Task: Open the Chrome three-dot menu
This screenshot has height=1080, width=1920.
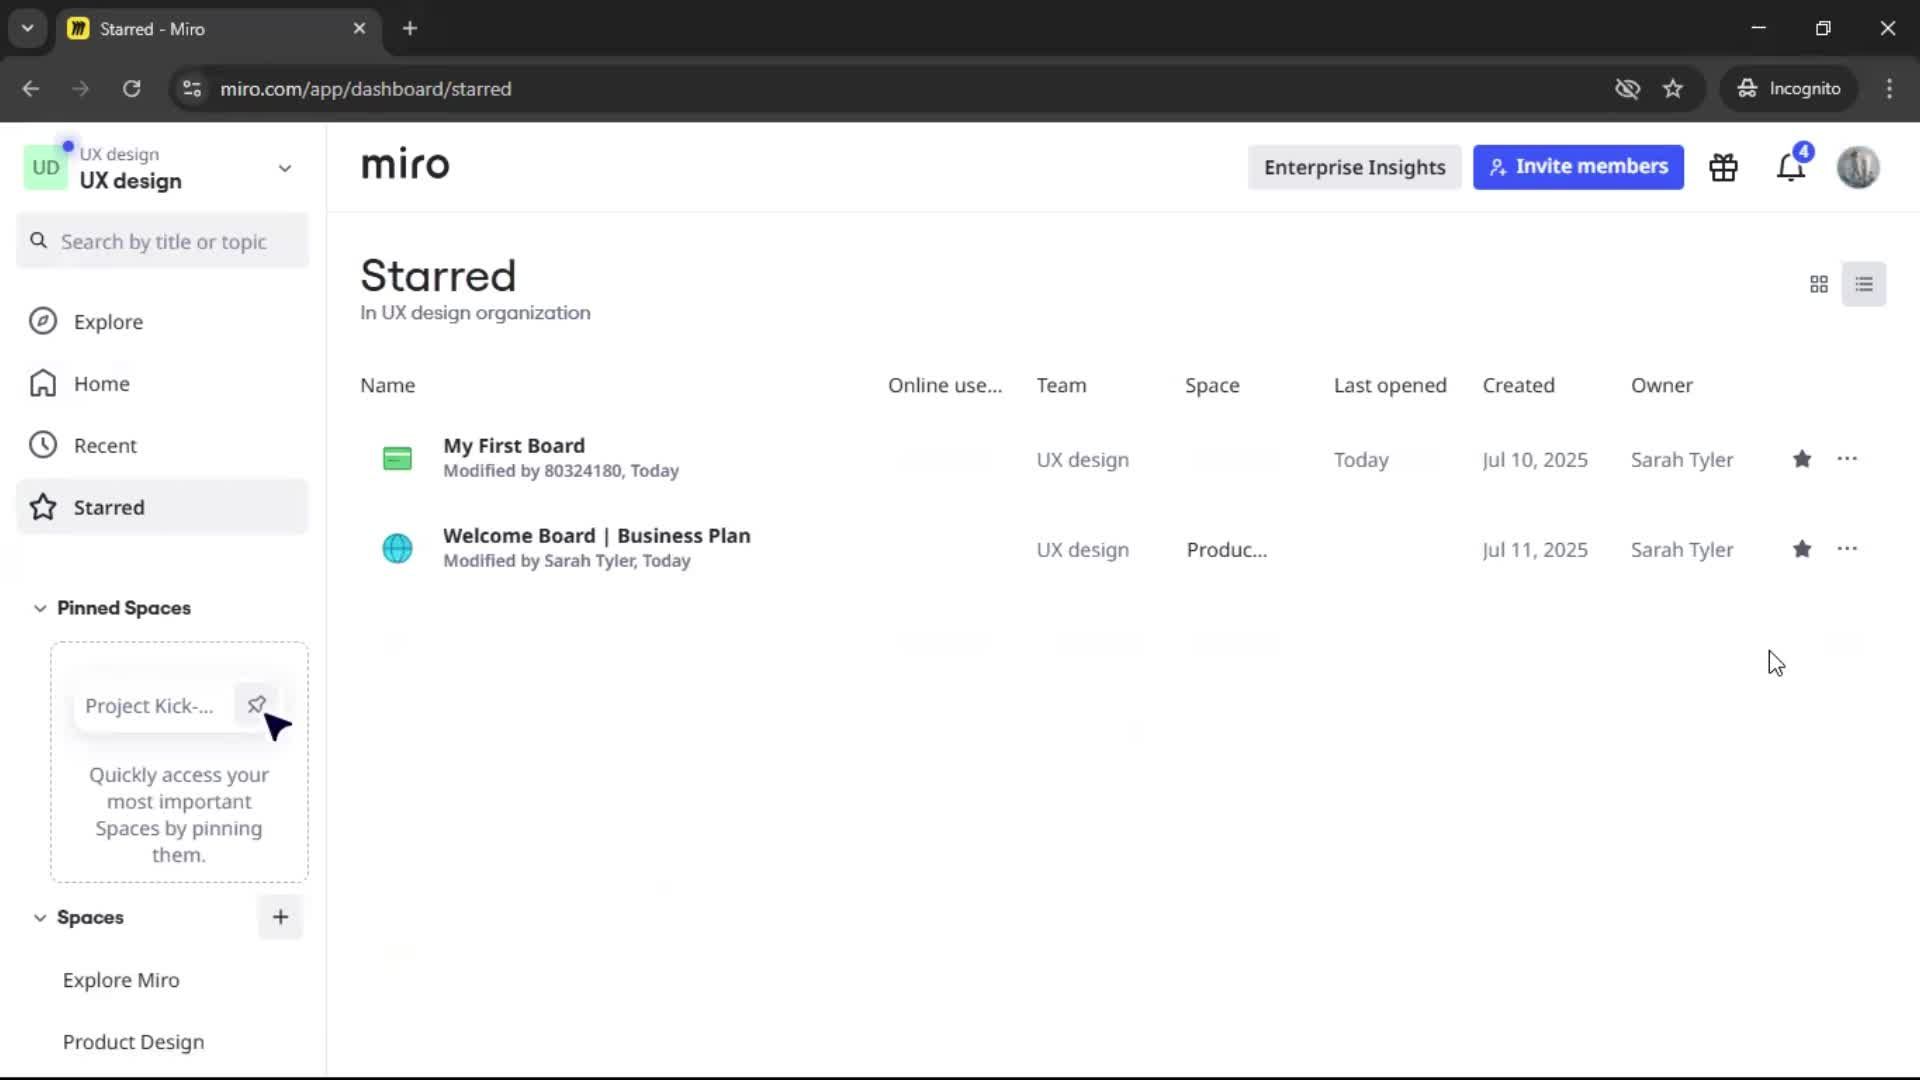Action: tap(1889, 89)
